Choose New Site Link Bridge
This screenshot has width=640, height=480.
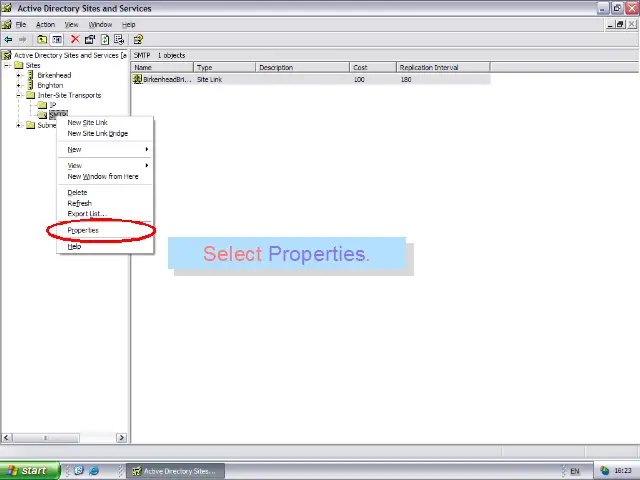pyautogui.click(x=105, y=133)
